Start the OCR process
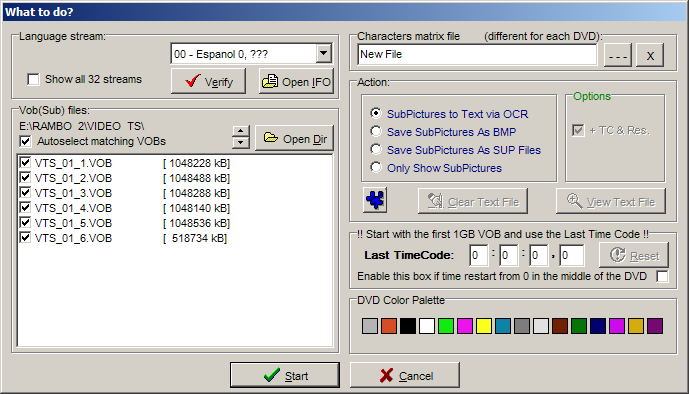The width and height of the screenshot is (689, 394). pyautogui.click(x=285, y=375)
